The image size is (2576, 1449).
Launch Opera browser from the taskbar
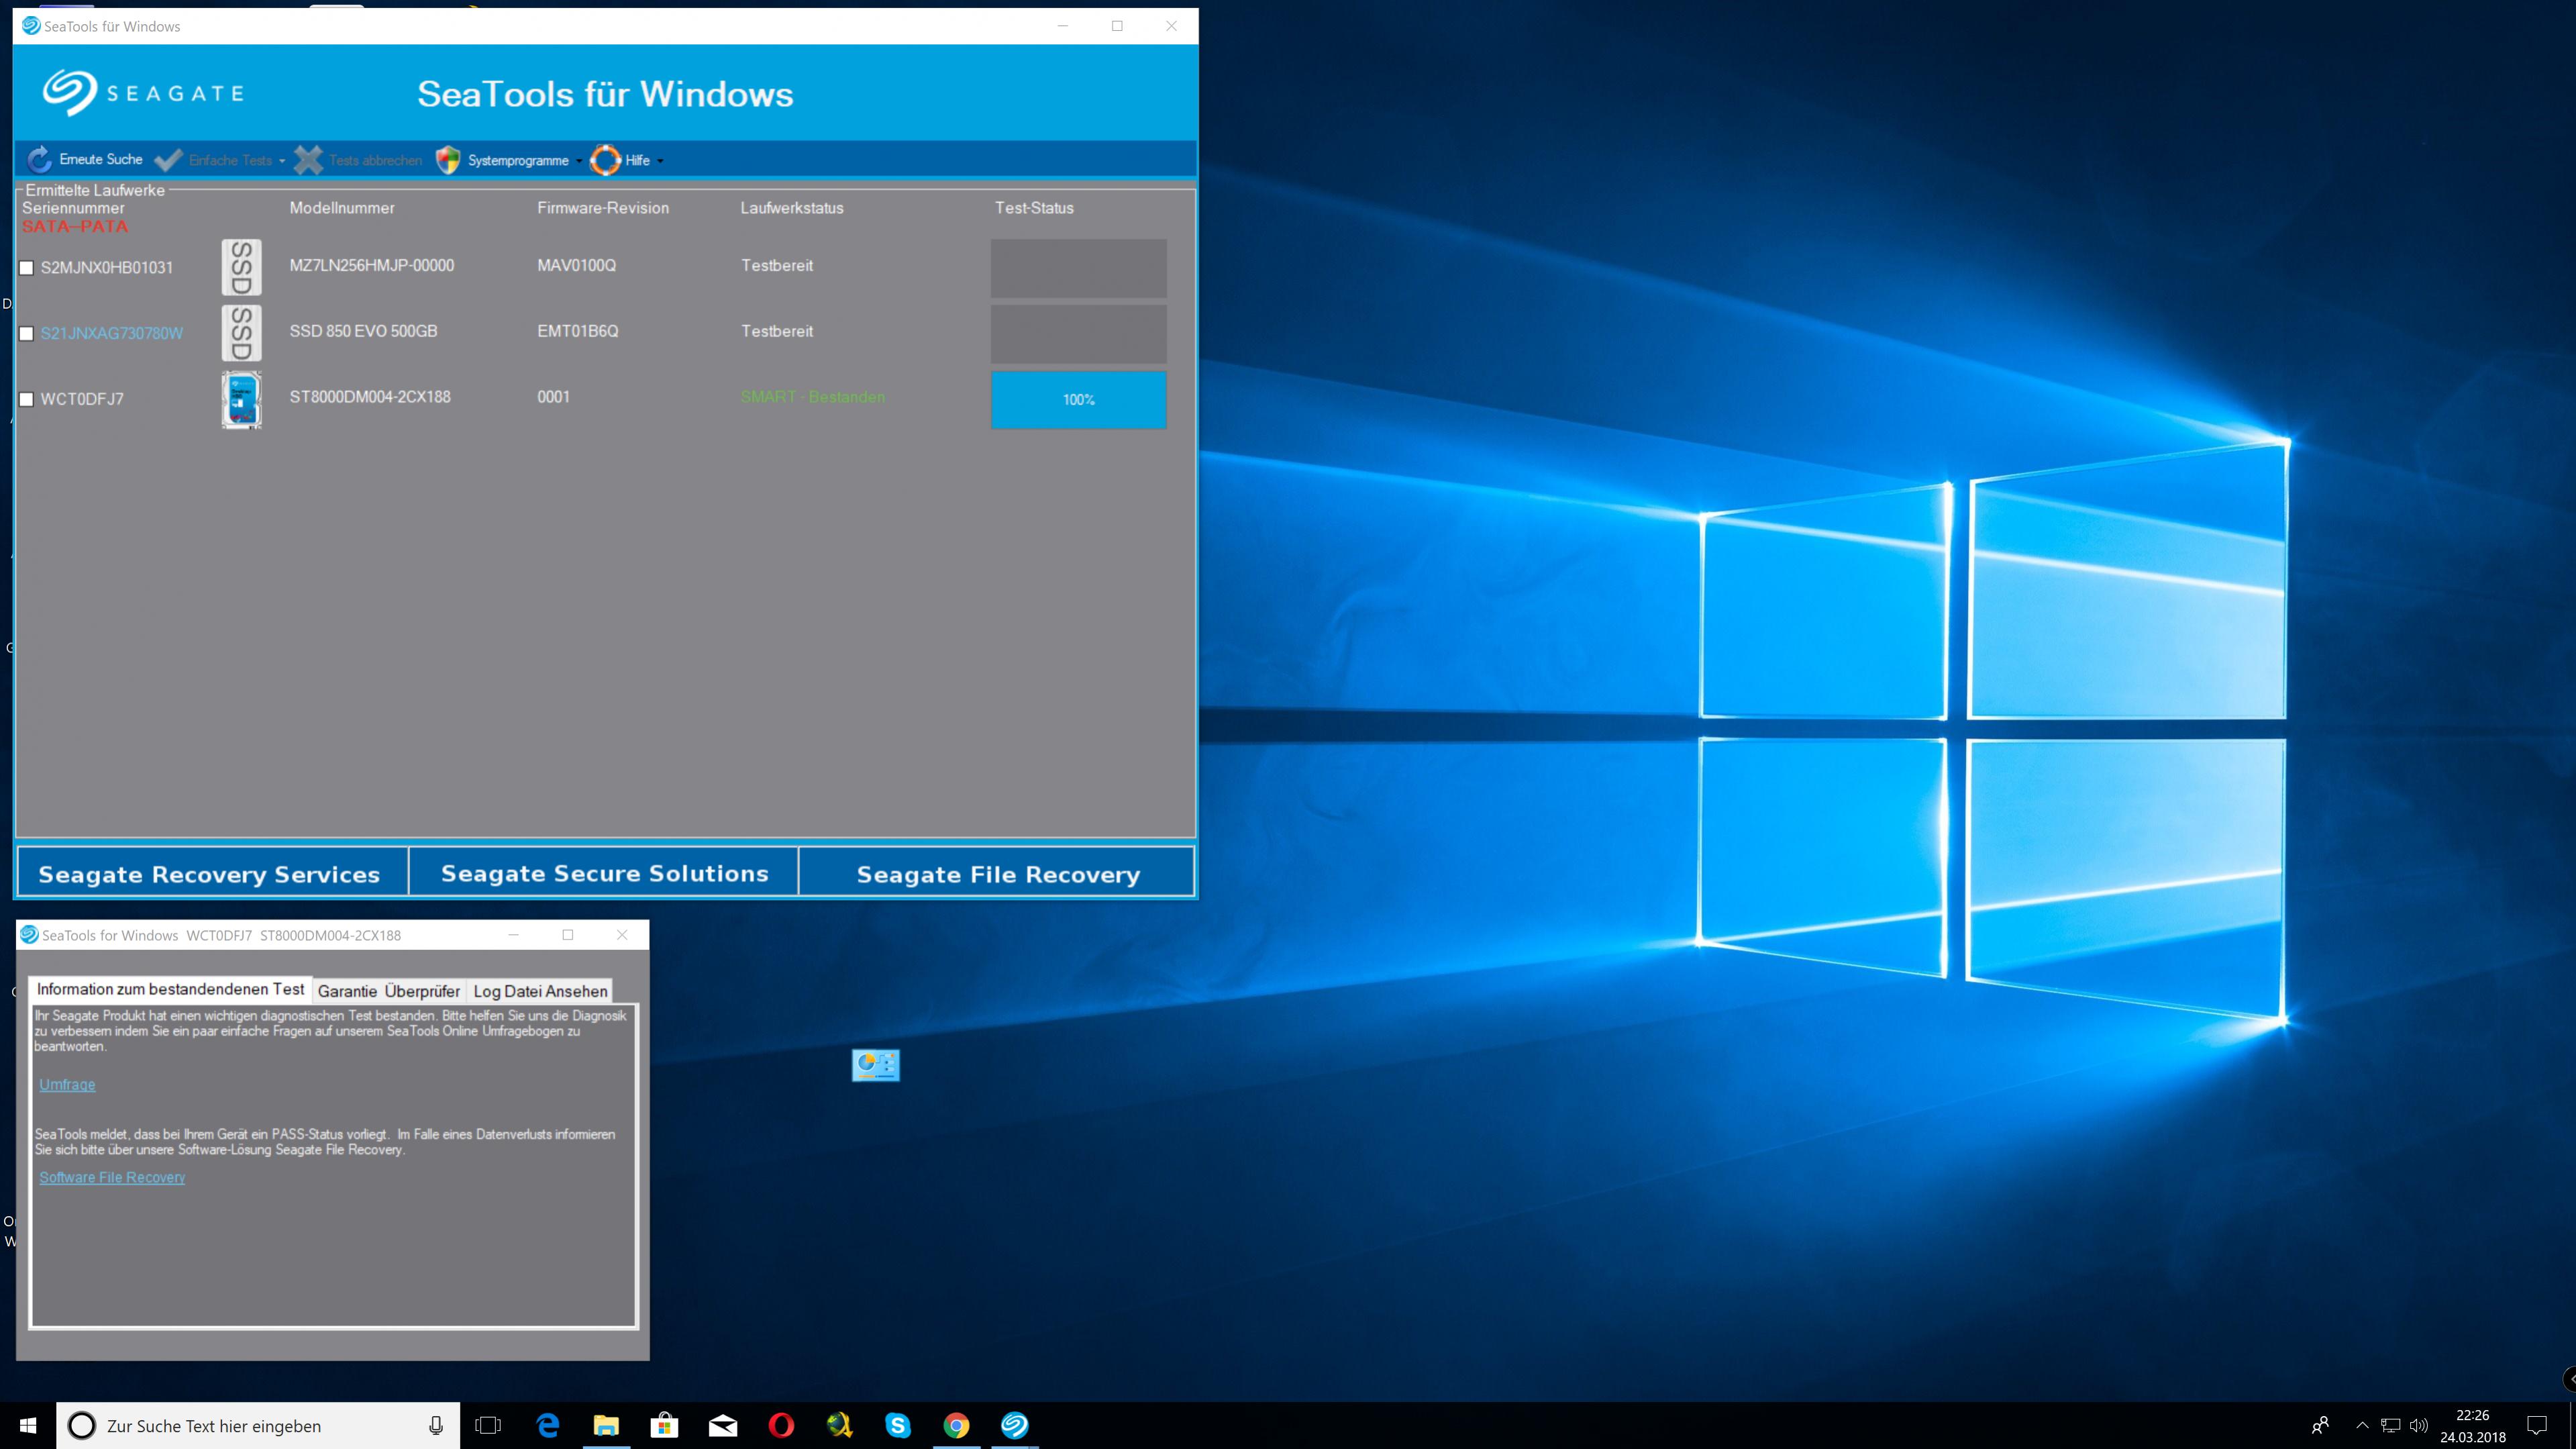[x=781, y=1425]
